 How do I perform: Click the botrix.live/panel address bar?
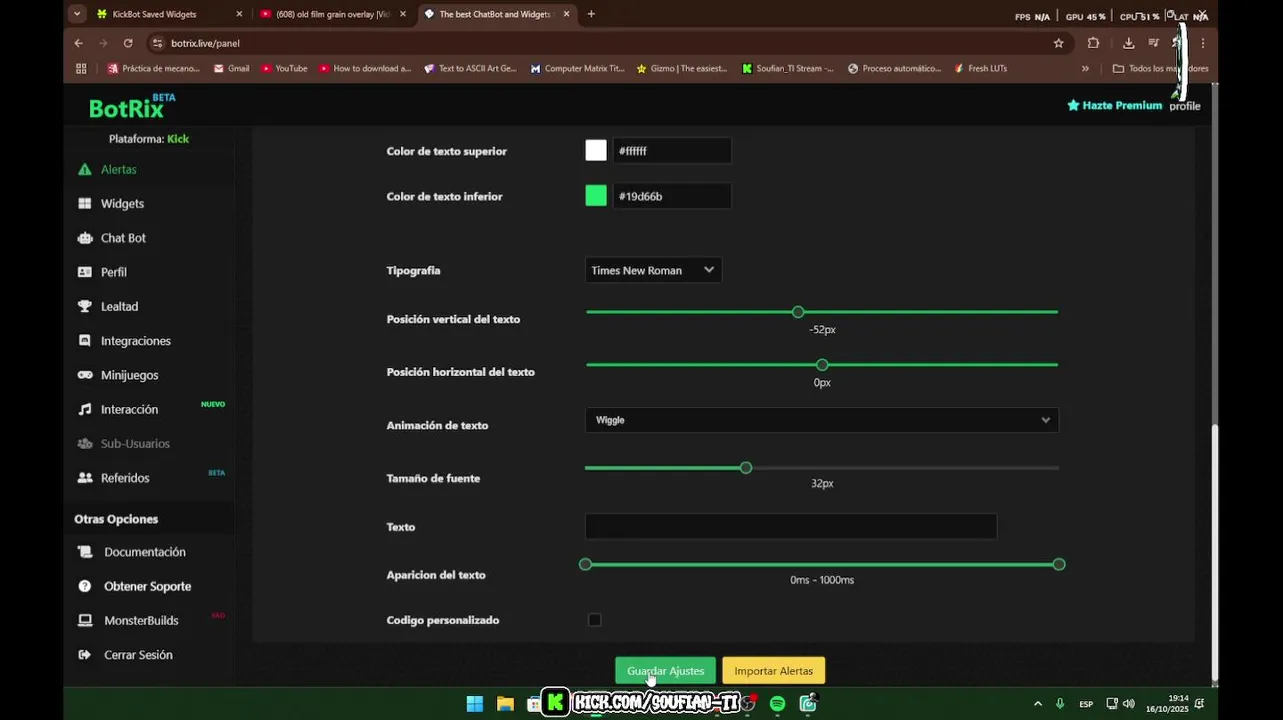[609, 43]
